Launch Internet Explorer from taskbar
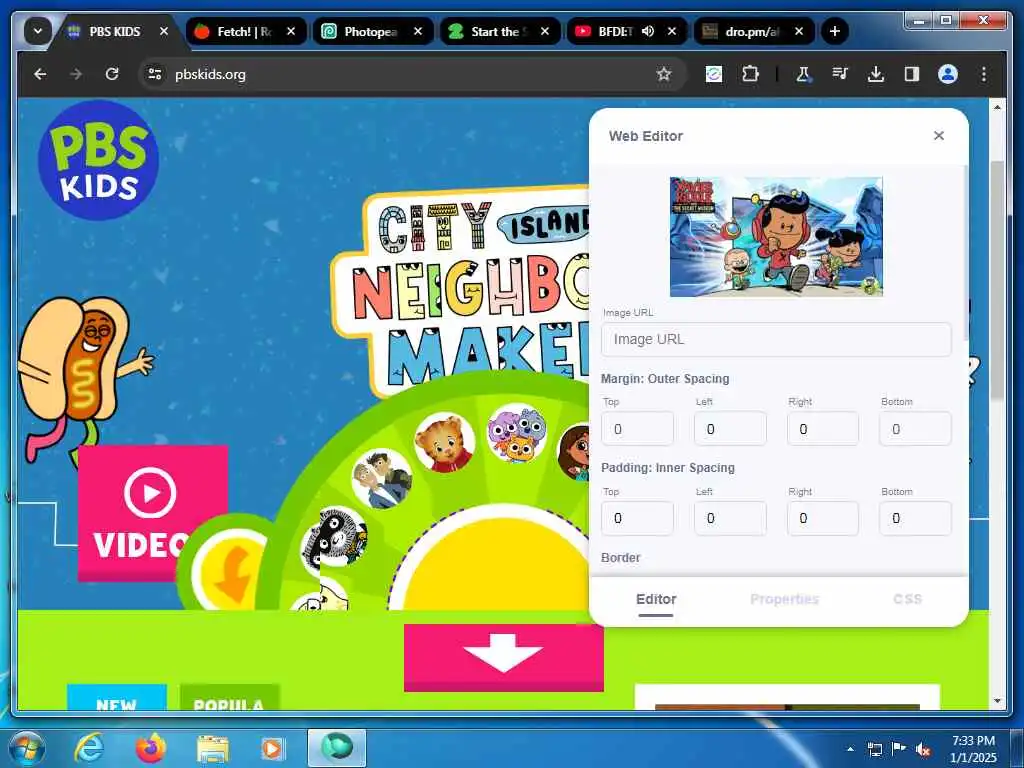The image size is (1024, 768). (x=89, y=748)
